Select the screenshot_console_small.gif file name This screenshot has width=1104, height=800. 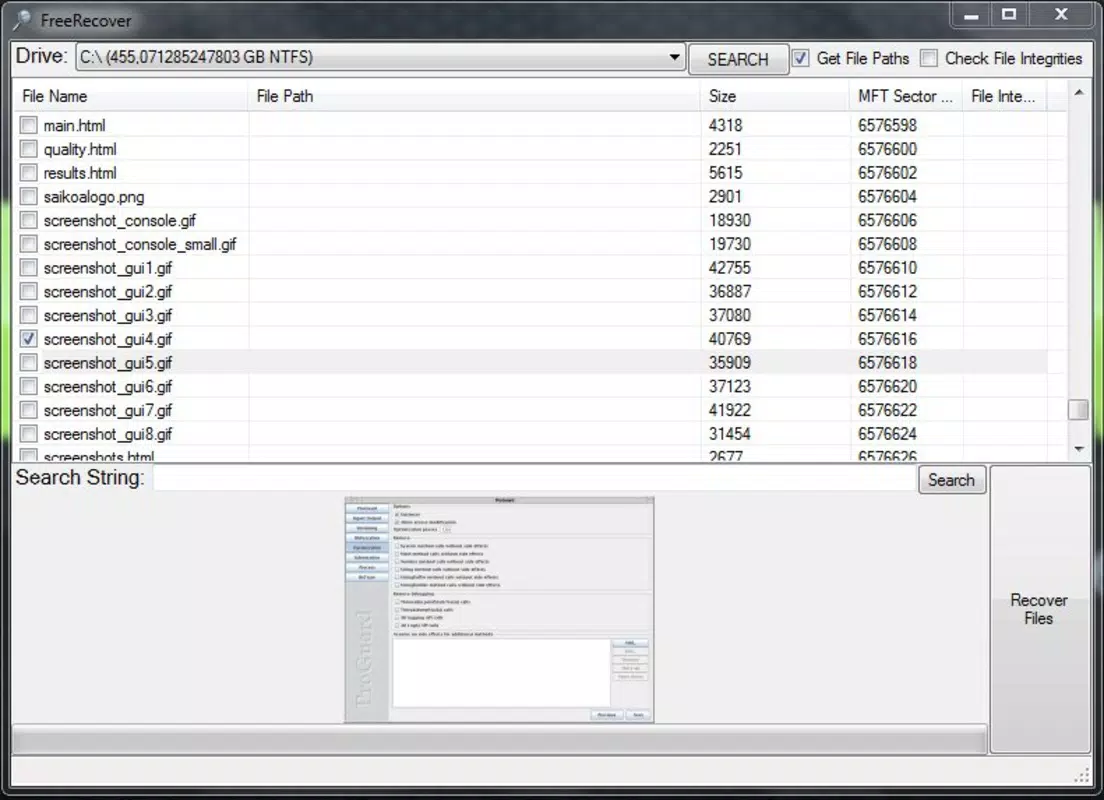pos(140,244)
